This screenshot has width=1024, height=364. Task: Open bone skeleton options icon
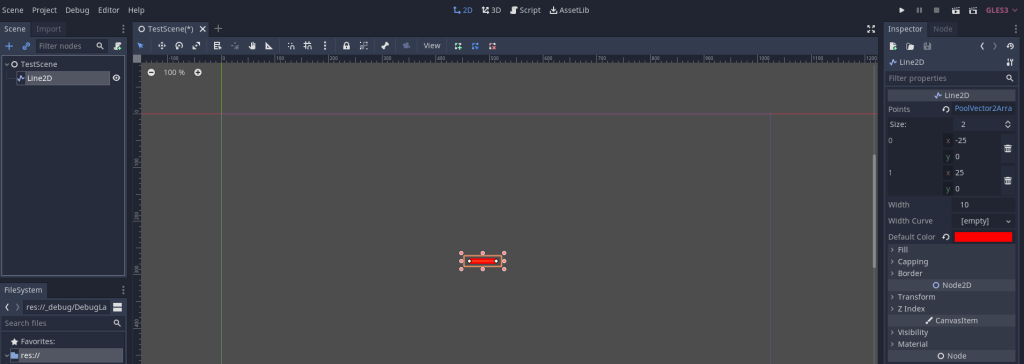385,46
